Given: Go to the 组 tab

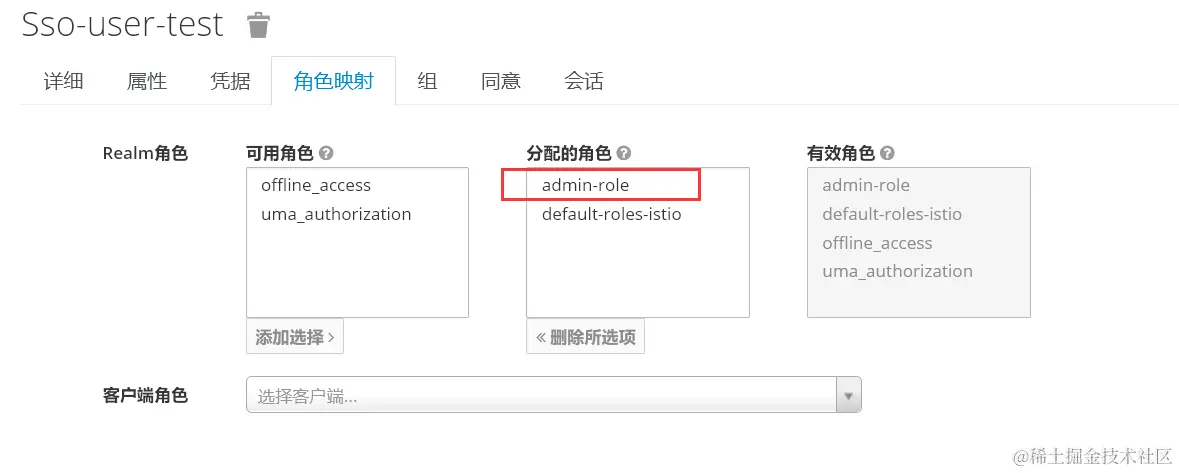Looking at the screenshot, I should tap(427, 81).
